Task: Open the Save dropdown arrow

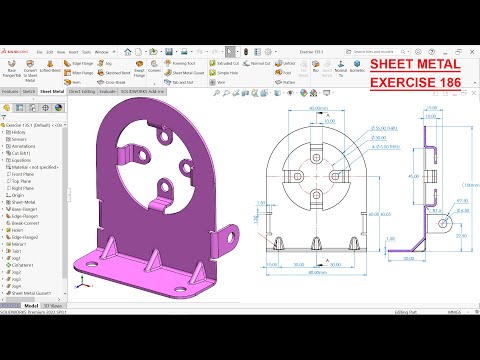Action: pos(175,52)
